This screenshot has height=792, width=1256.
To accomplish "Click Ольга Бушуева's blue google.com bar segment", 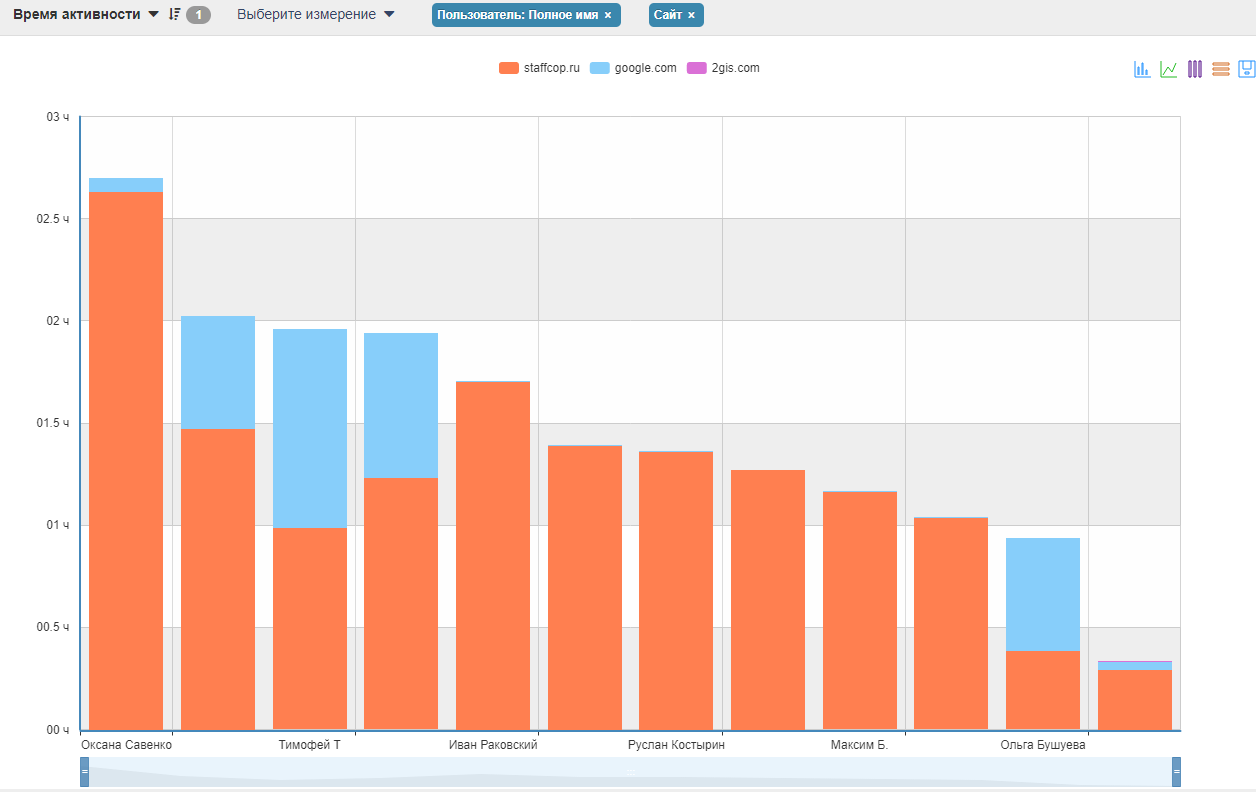I will (1043, 594).
